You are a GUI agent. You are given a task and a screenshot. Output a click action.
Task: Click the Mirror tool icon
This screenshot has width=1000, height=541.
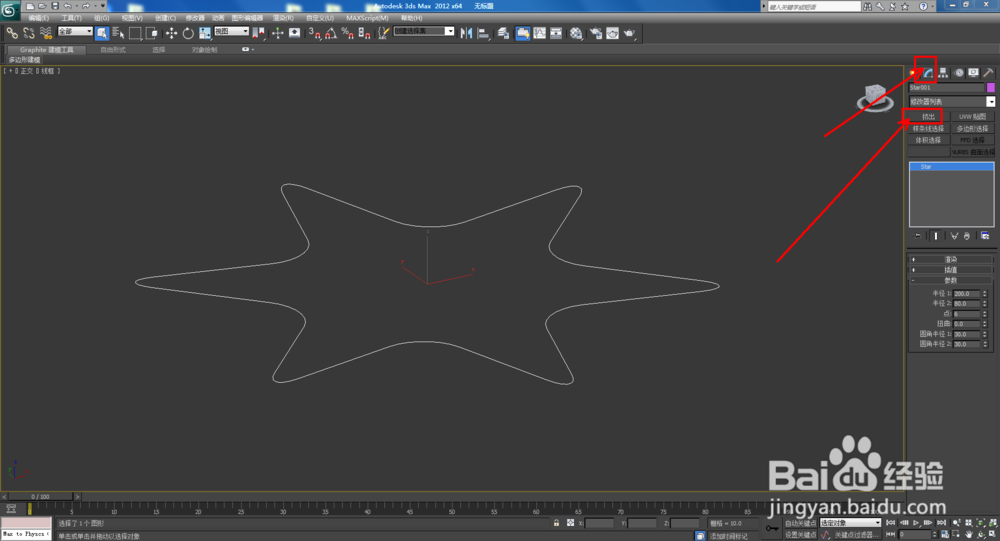click(466, 33)
